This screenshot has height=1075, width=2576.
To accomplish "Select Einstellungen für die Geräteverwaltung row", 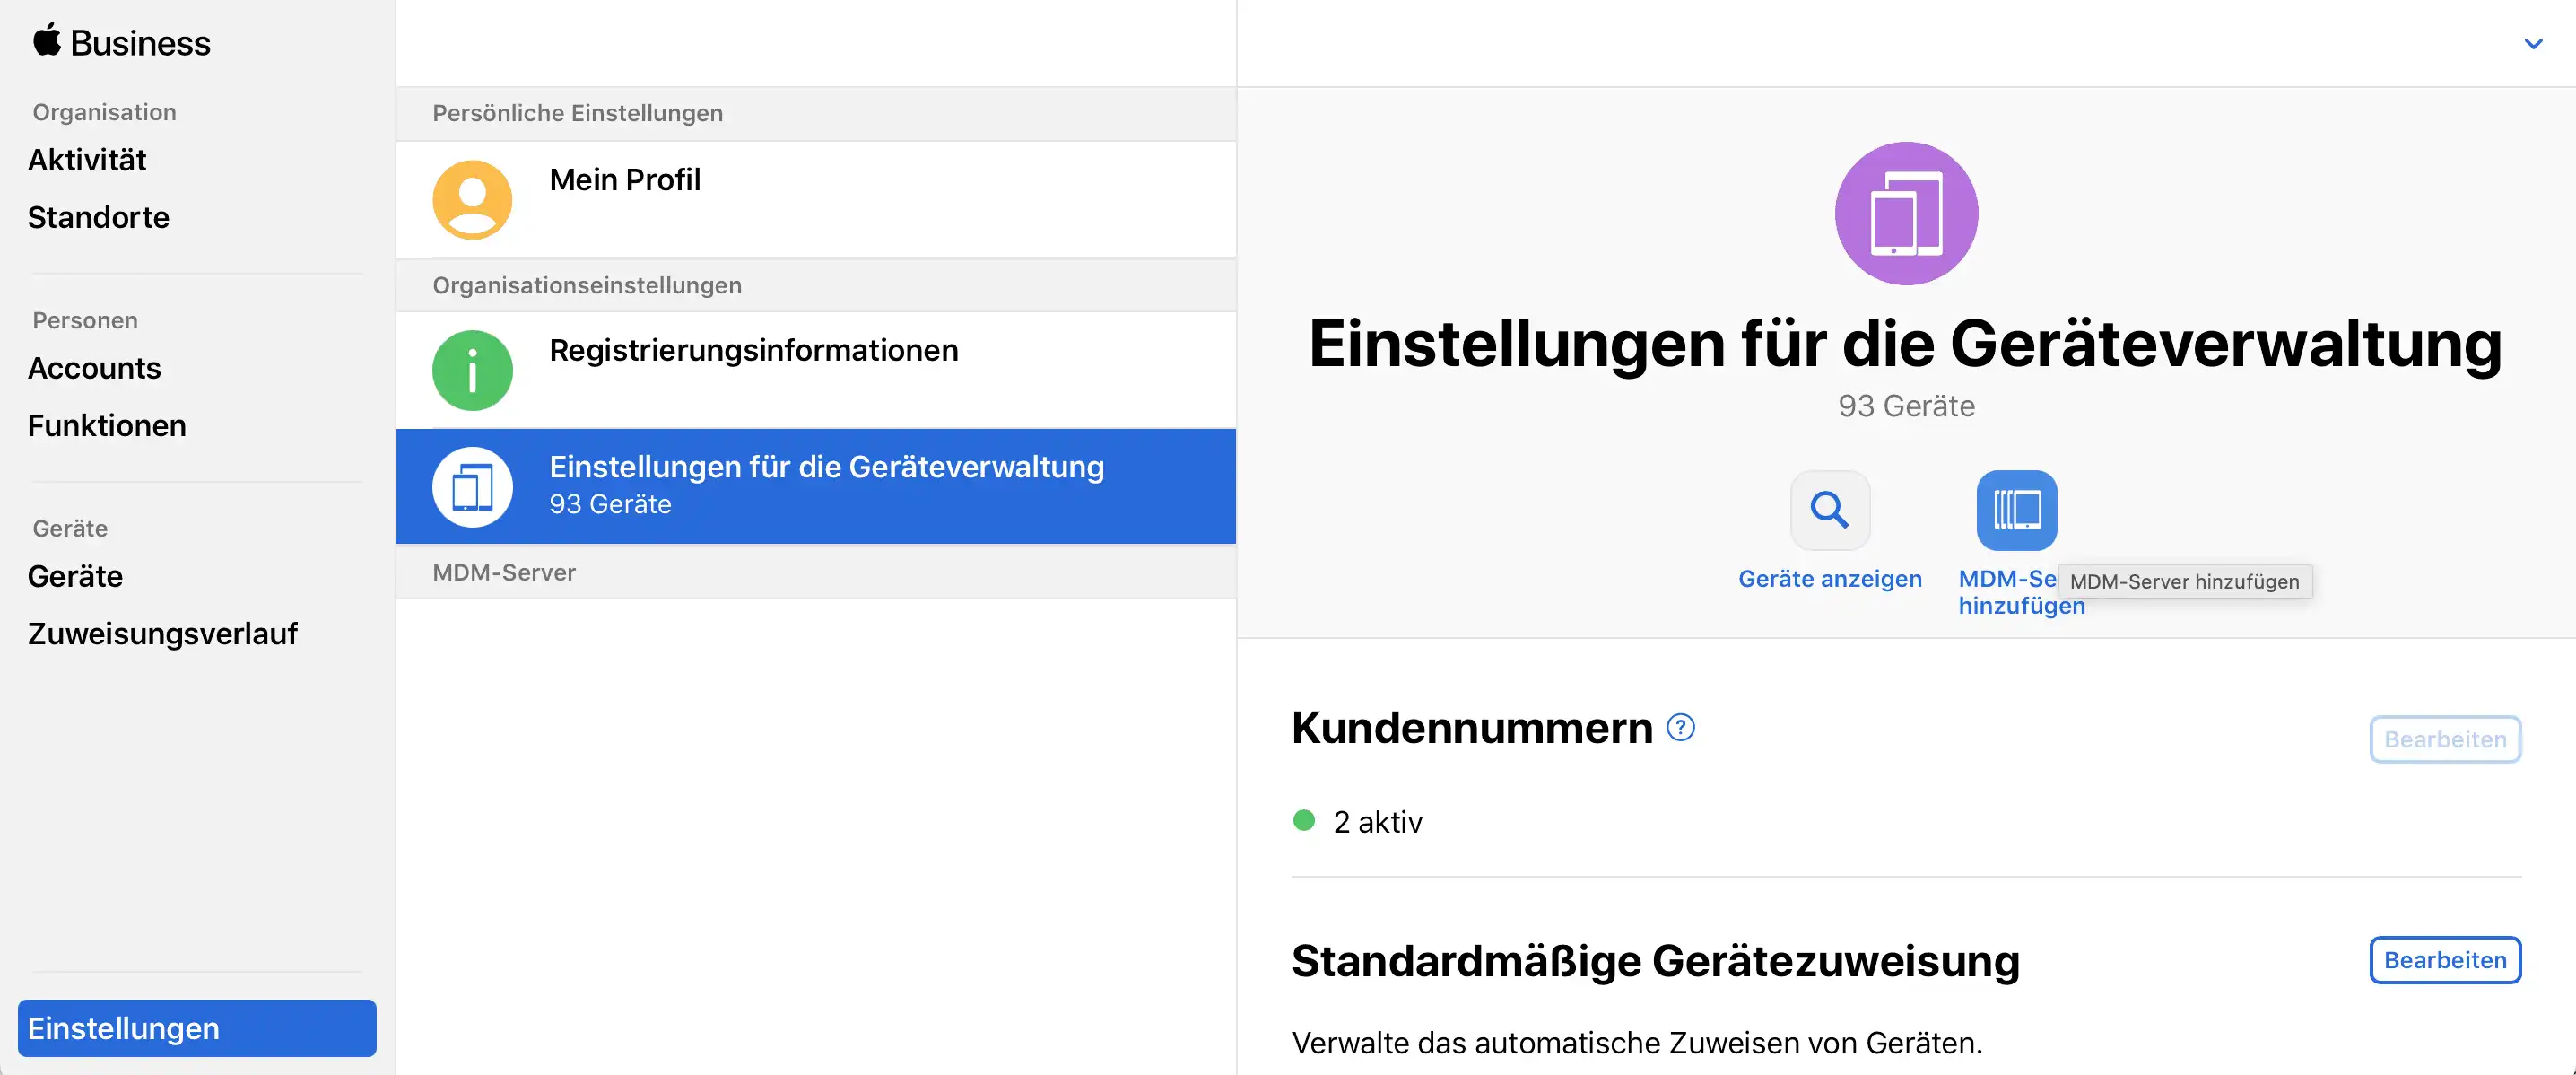I will pos(816,487).
